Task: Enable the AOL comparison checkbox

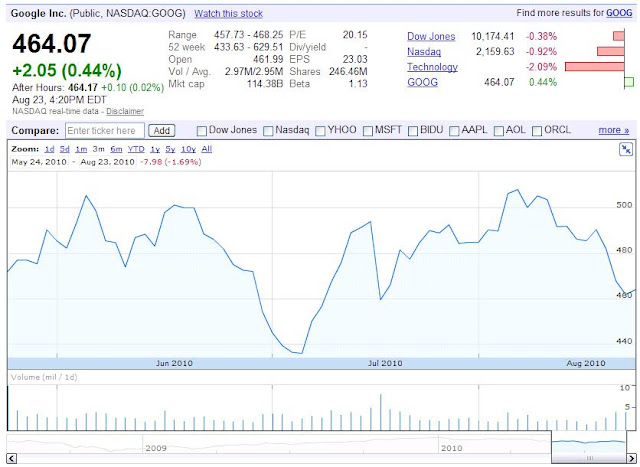Action: [x=499, y=131]
